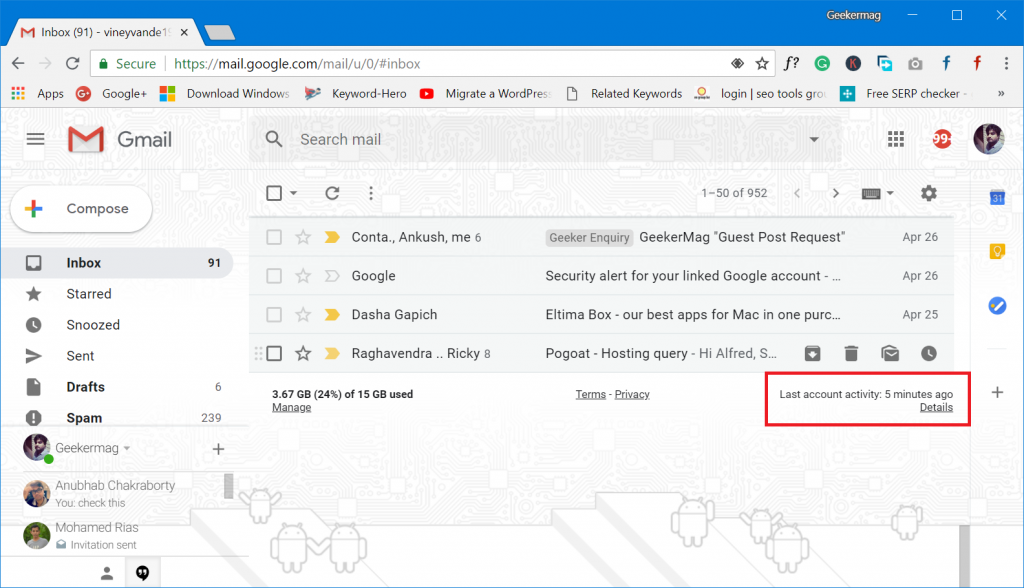Tick checkbox for Dasha Gapich email
The height and width of the screenshot is (588, 1024).
[x=274, y=315]
